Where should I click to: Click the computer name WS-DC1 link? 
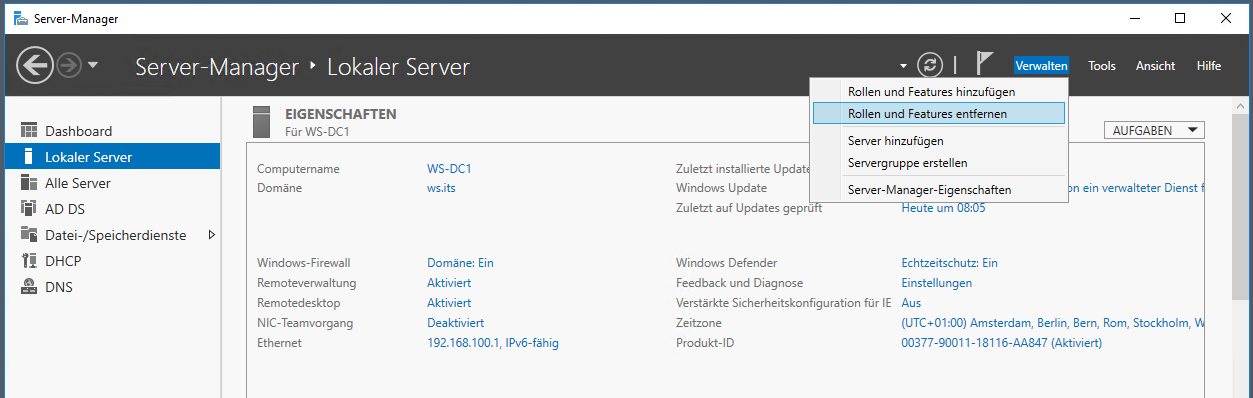(449, 169)
